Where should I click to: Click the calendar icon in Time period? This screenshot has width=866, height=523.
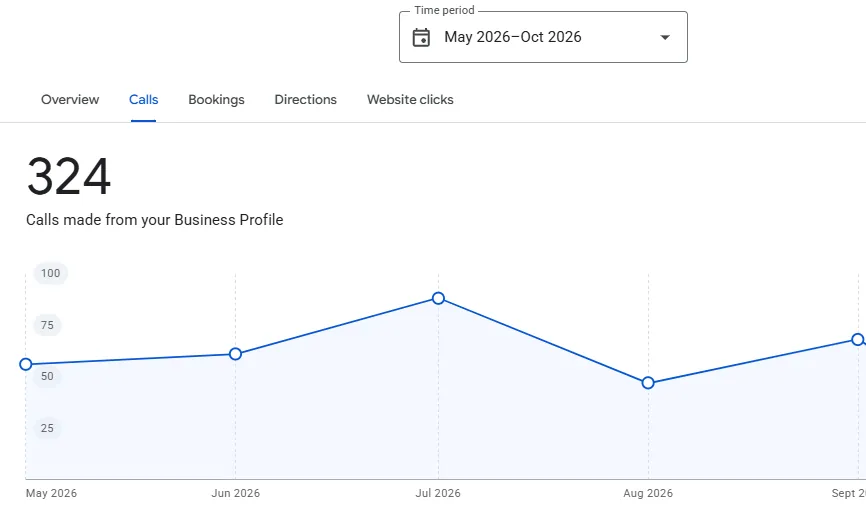(x=421, y=38)
